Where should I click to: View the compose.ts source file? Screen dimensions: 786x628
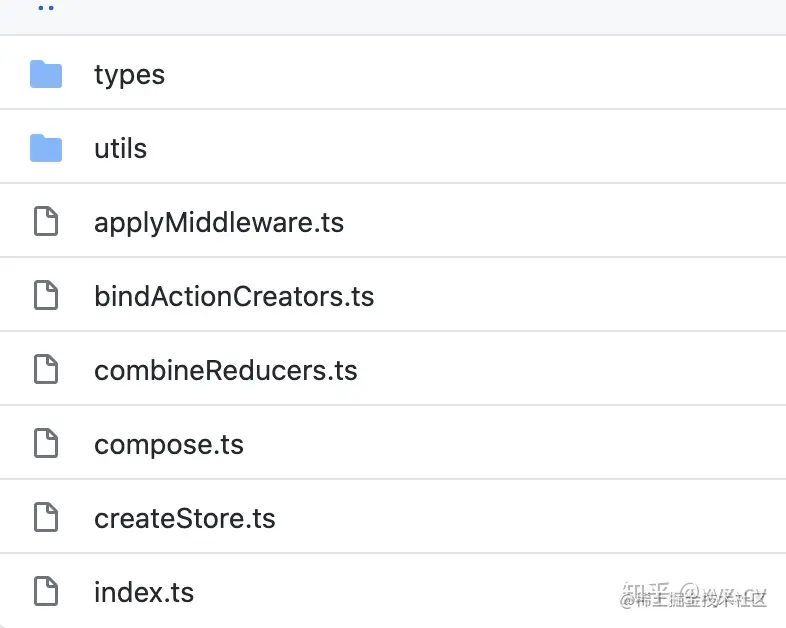[168, 444]
